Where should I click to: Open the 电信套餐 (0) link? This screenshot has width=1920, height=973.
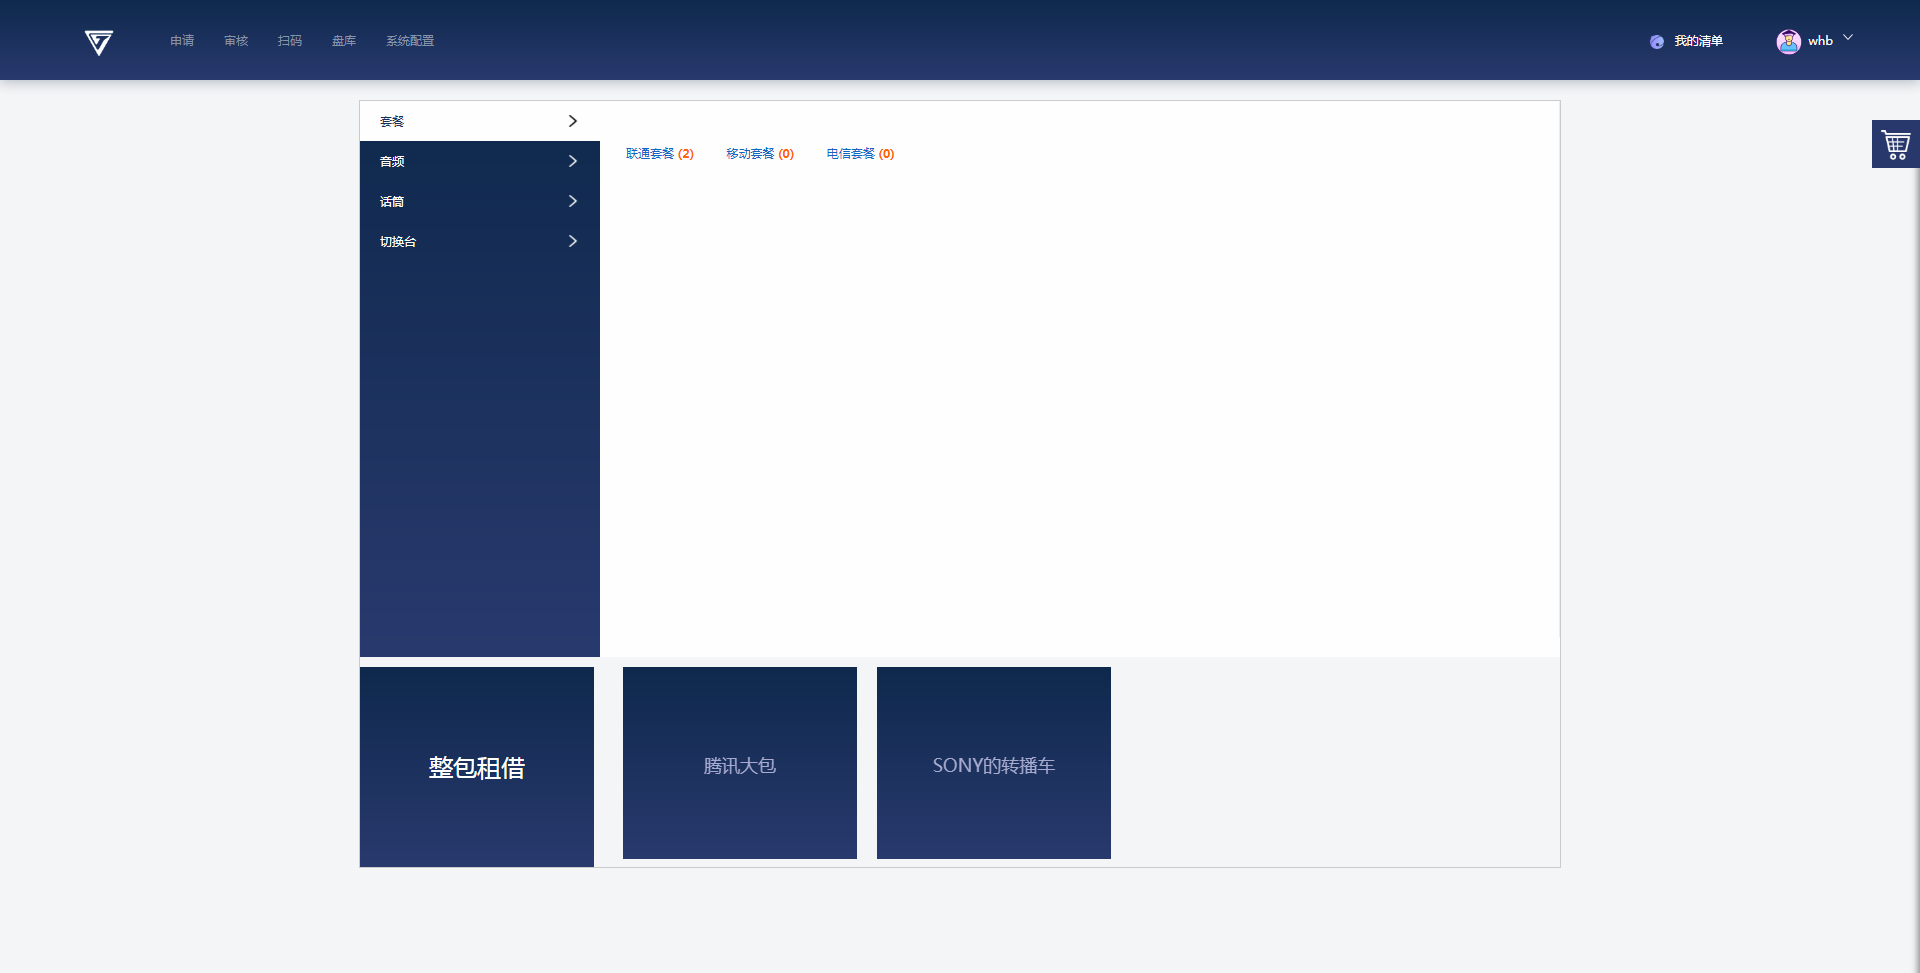tap(860, 154)
